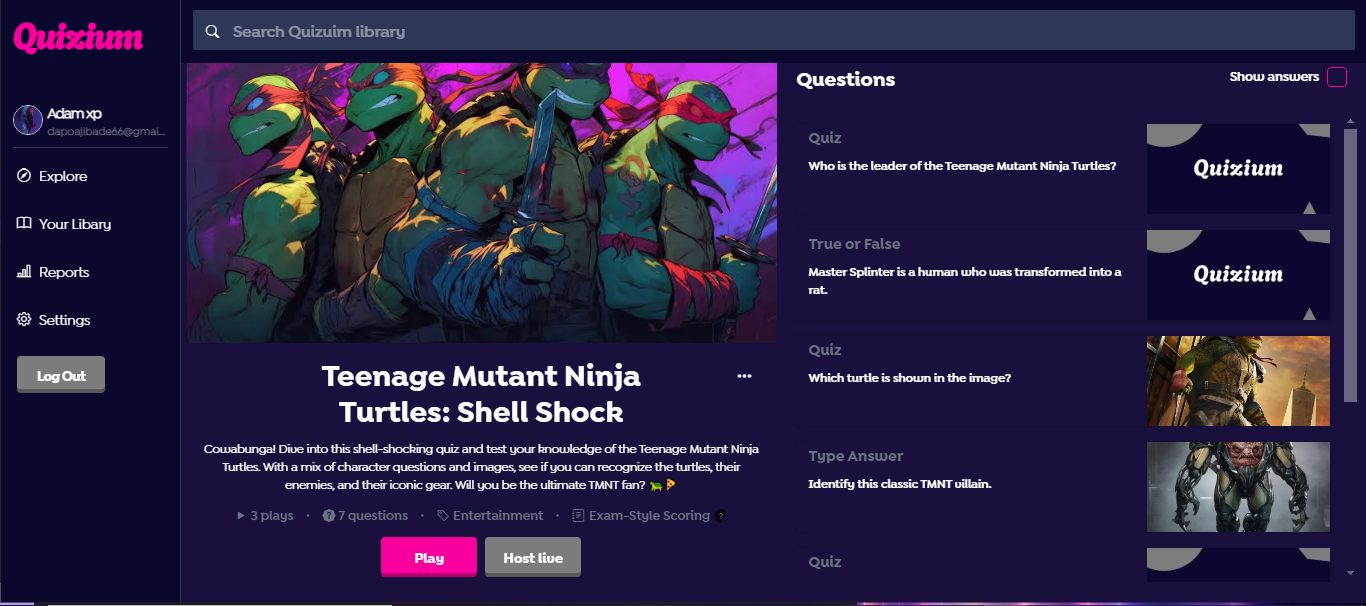Image resolution: width=1366 pixels, height=606 pixels.
Task: Click the help icon after Exam-Style Scoring
Action: click(x=720, y=516)
